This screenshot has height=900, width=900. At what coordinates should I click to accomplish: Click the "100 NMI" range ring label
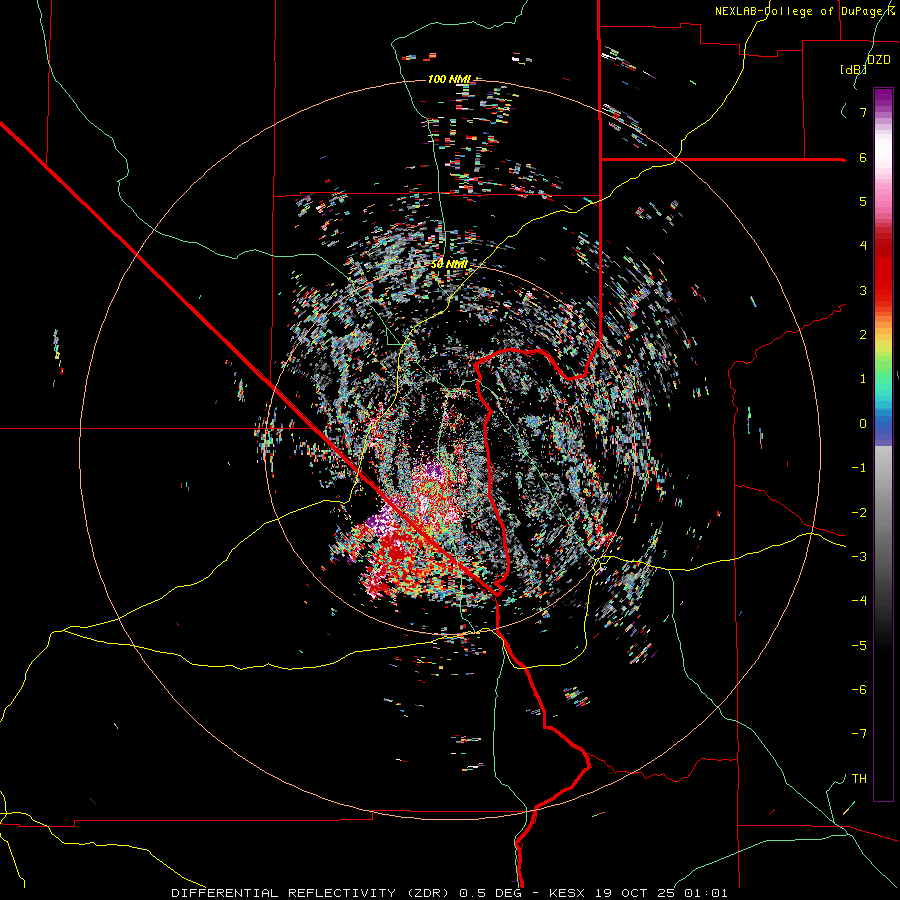(449, 79)
